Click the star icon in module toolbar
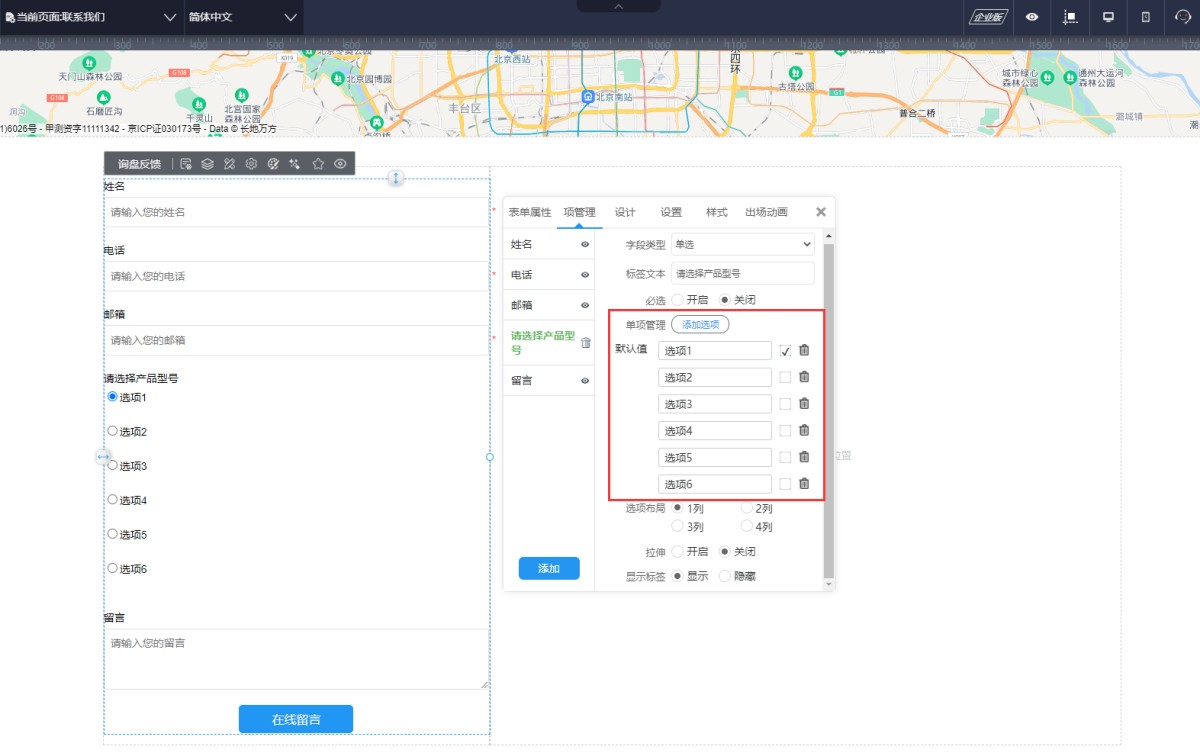The height and width of the screenshot is (756, 1200). tap(318, 164)
